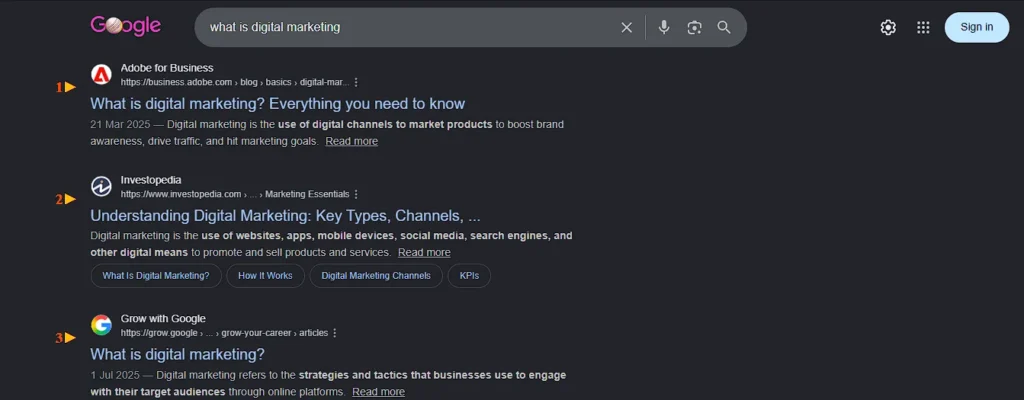Click the 'Investopedia' site name

tap(151, 180)
